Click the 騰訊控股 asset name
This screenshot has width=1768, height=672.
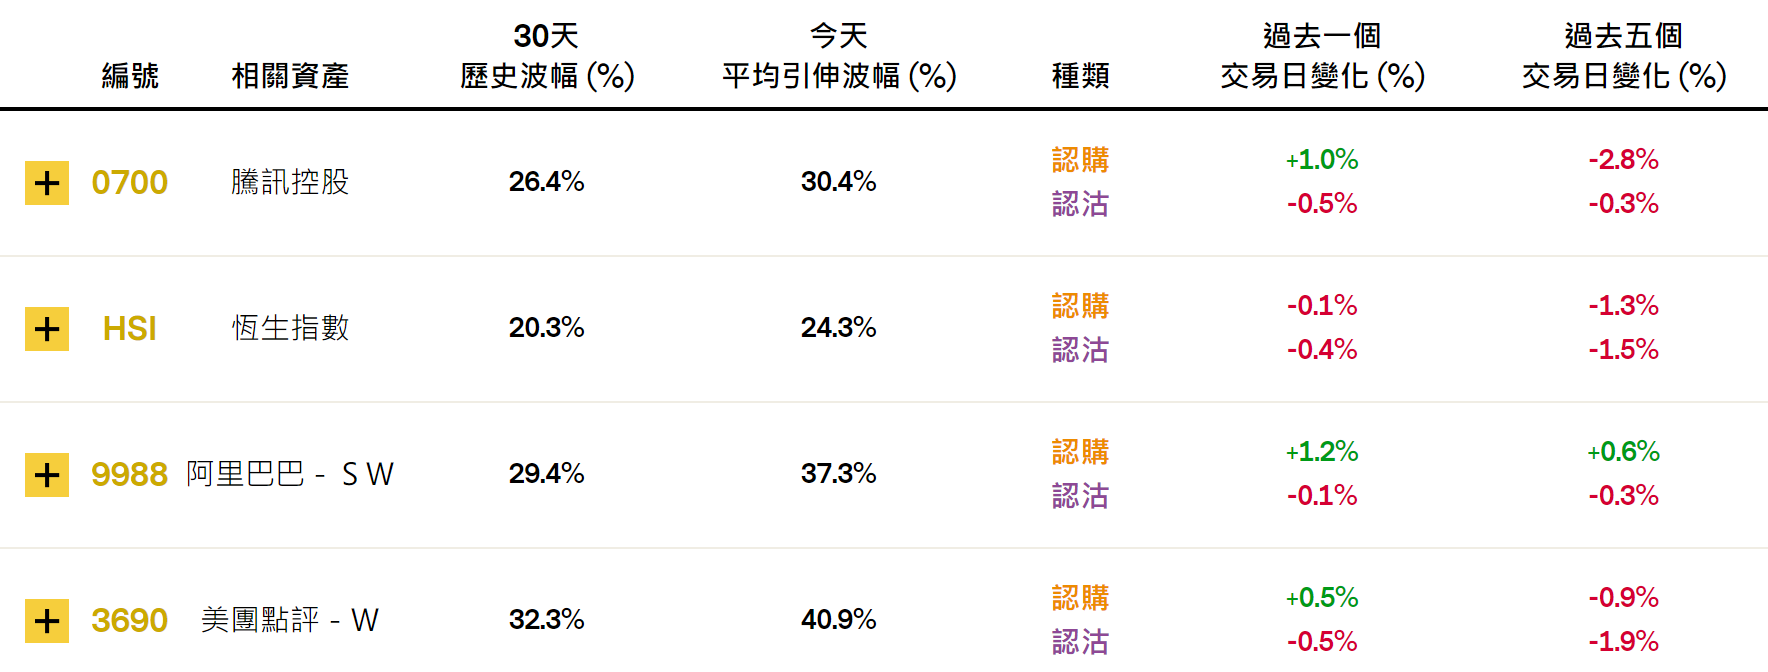[x=290, y=182]
